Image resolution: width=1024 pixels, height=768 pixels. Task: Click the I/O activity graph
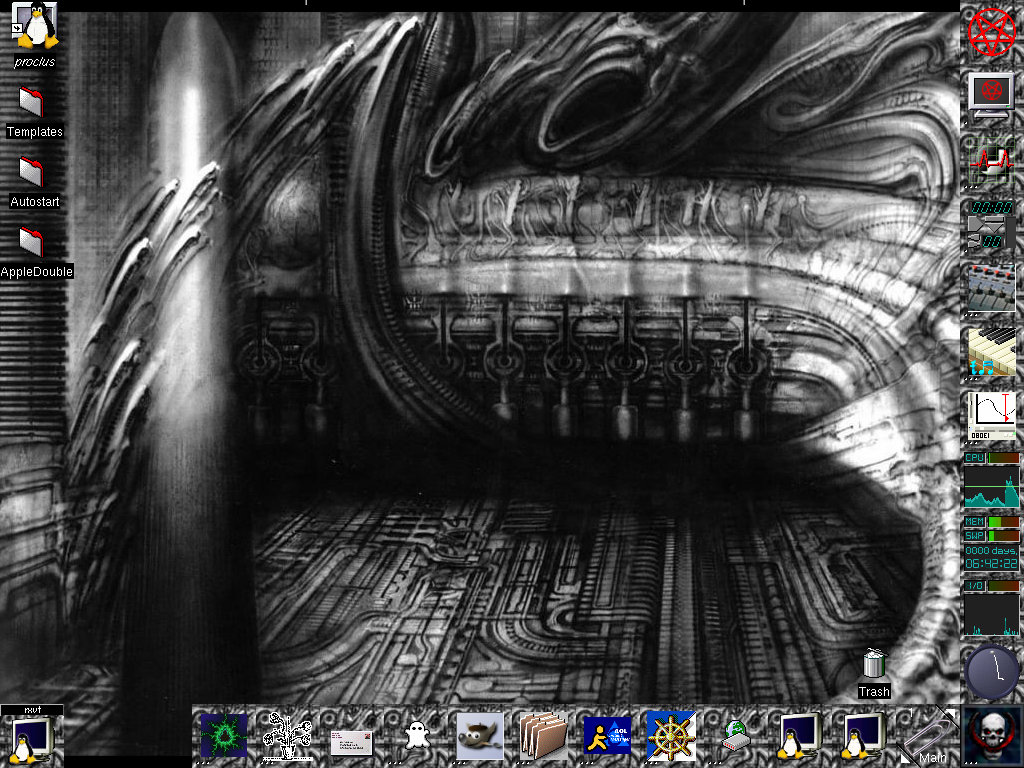[x=991, y=615]
